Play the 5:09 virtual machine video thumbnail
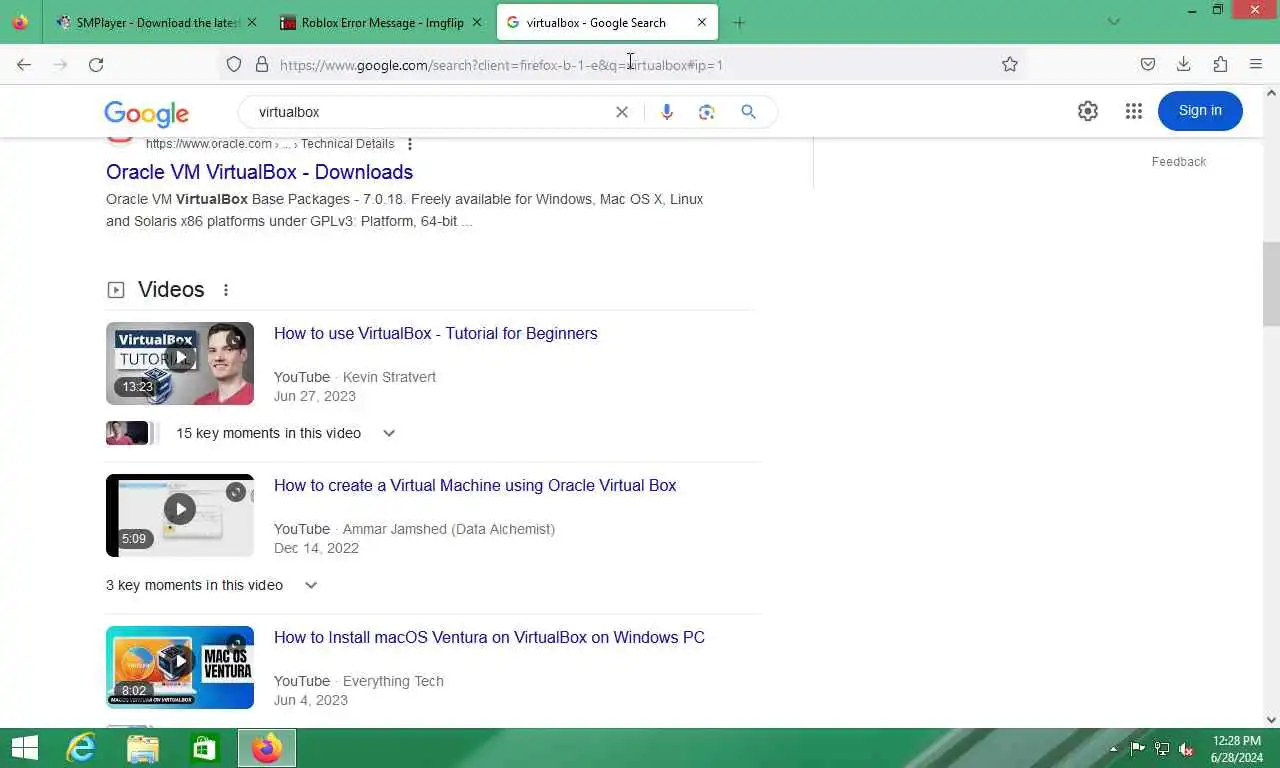 pyautogui.click(x=180, y=515)
